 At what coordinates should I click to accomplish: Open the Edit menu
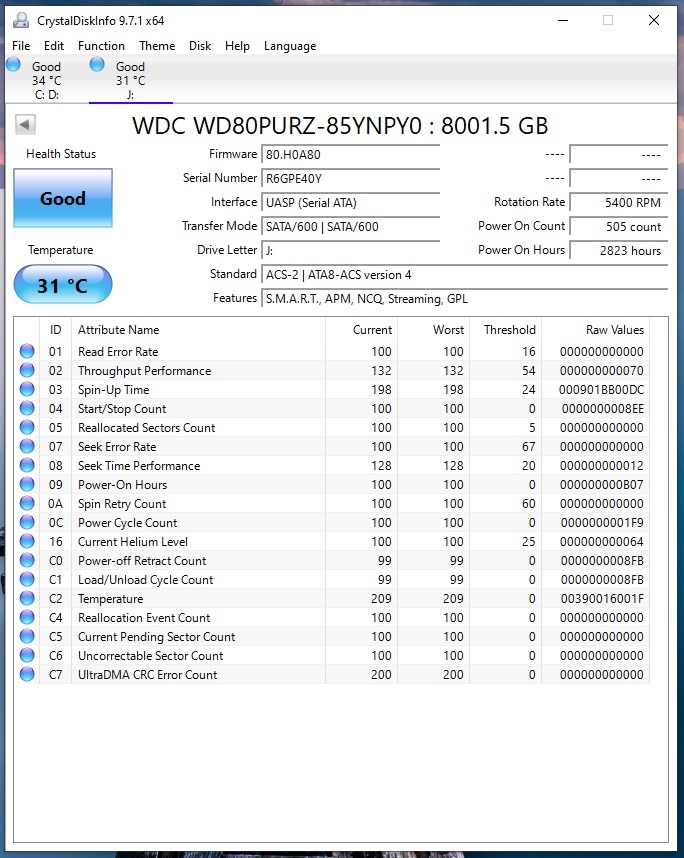[54, 46]
